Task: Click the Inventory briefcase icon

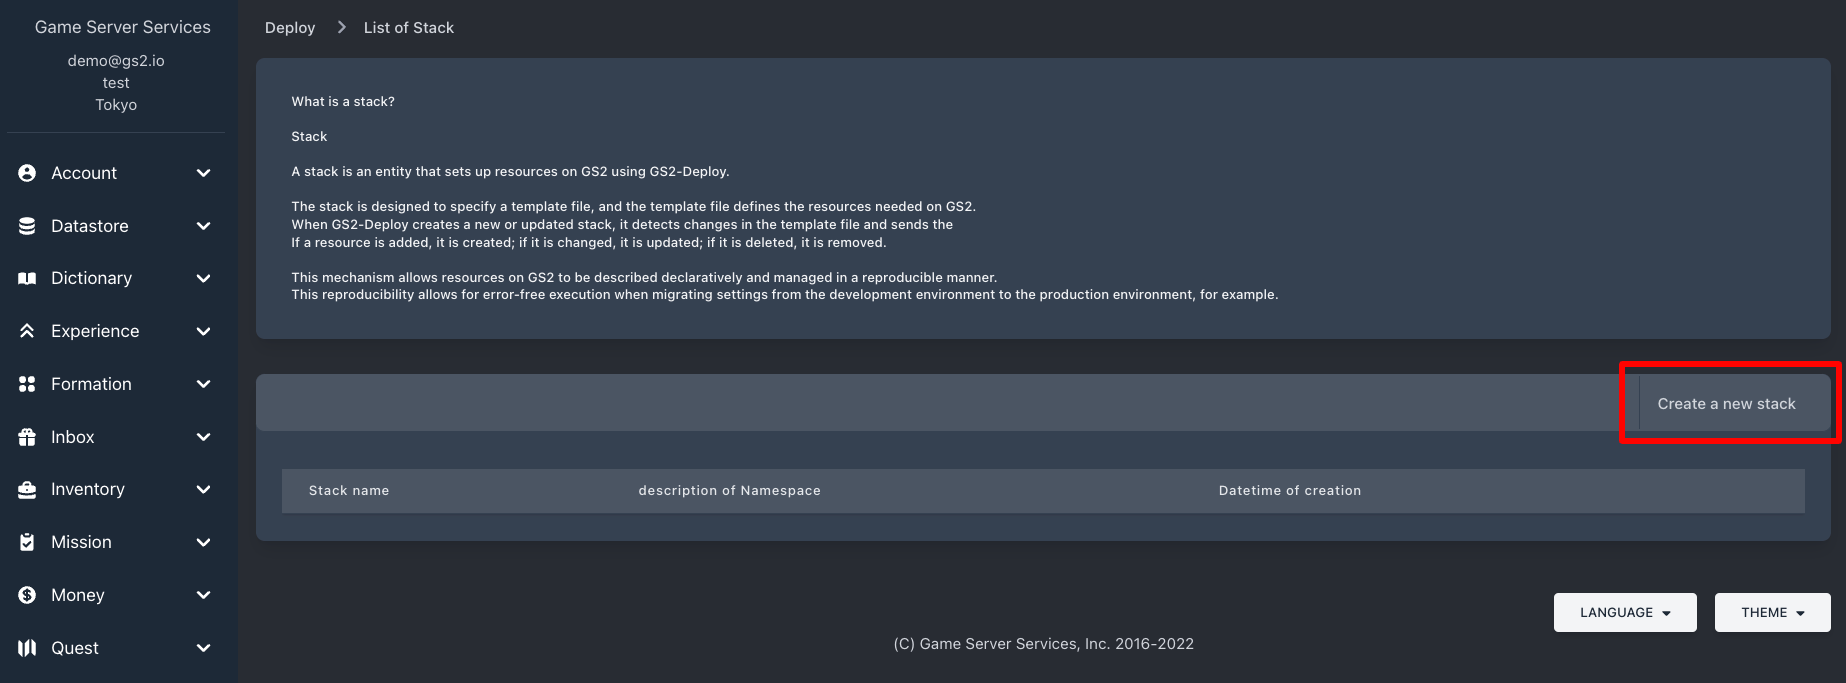Action: point(27,489)
